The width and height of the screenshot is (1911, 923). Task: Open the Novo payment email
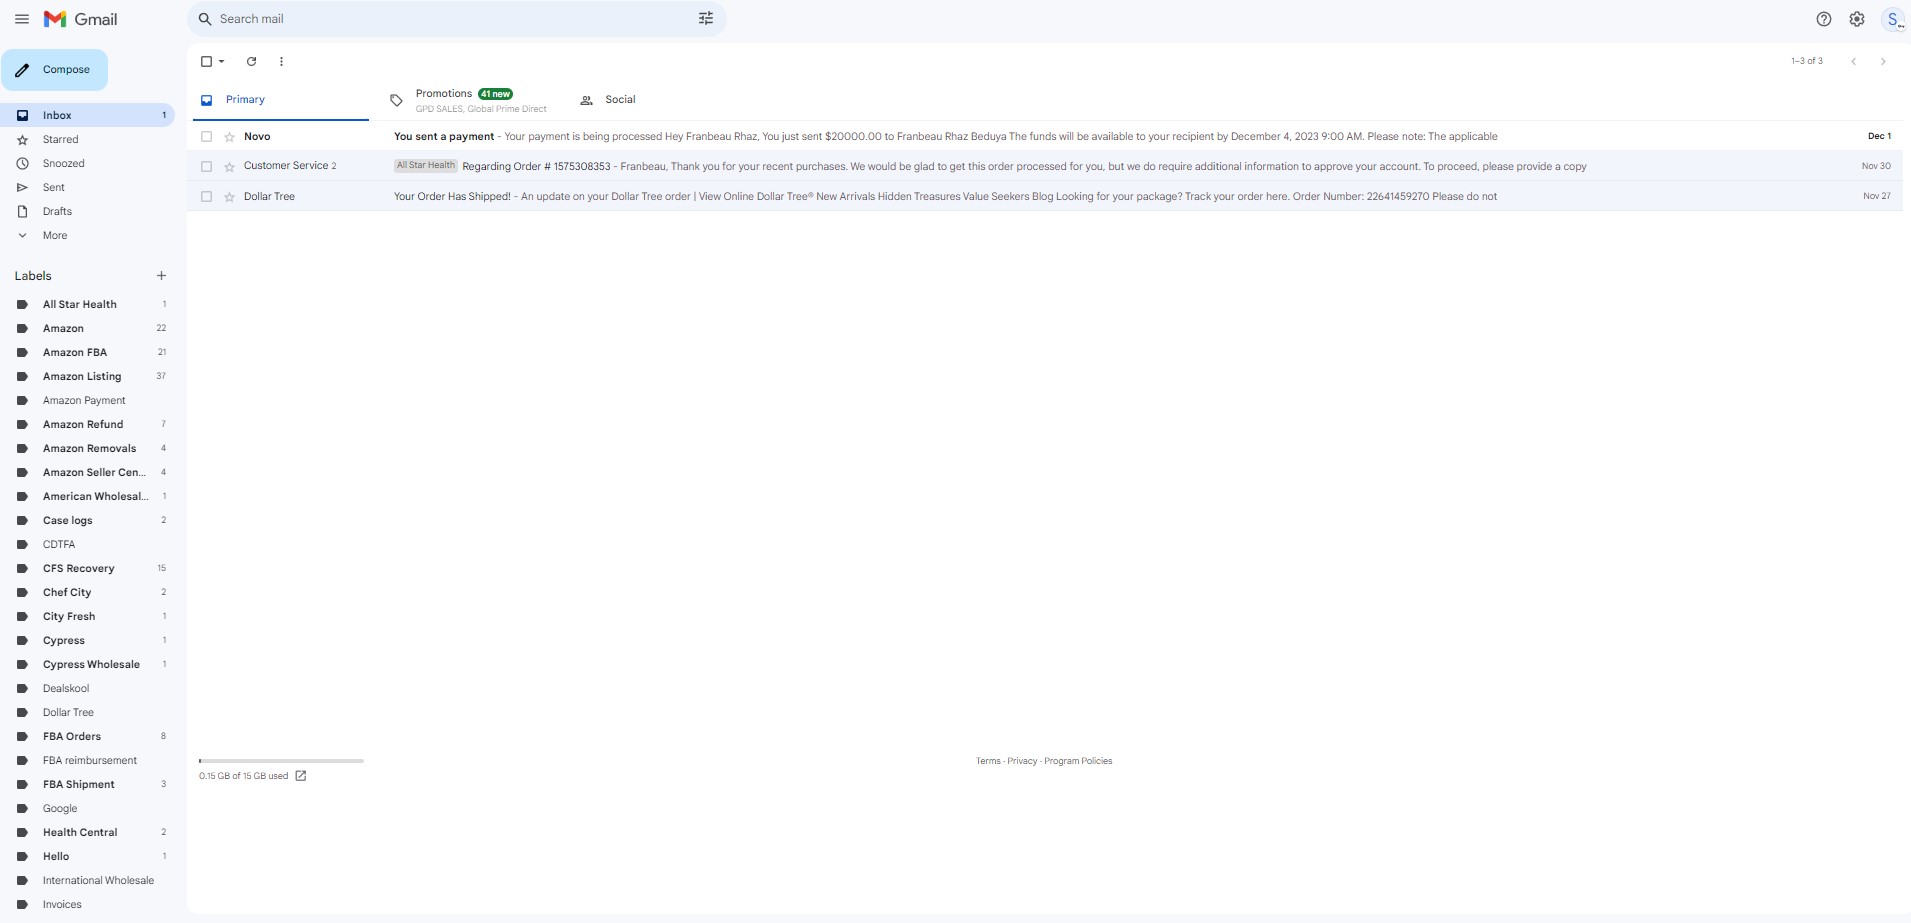pyautogui.click(x=1047, y=137)
